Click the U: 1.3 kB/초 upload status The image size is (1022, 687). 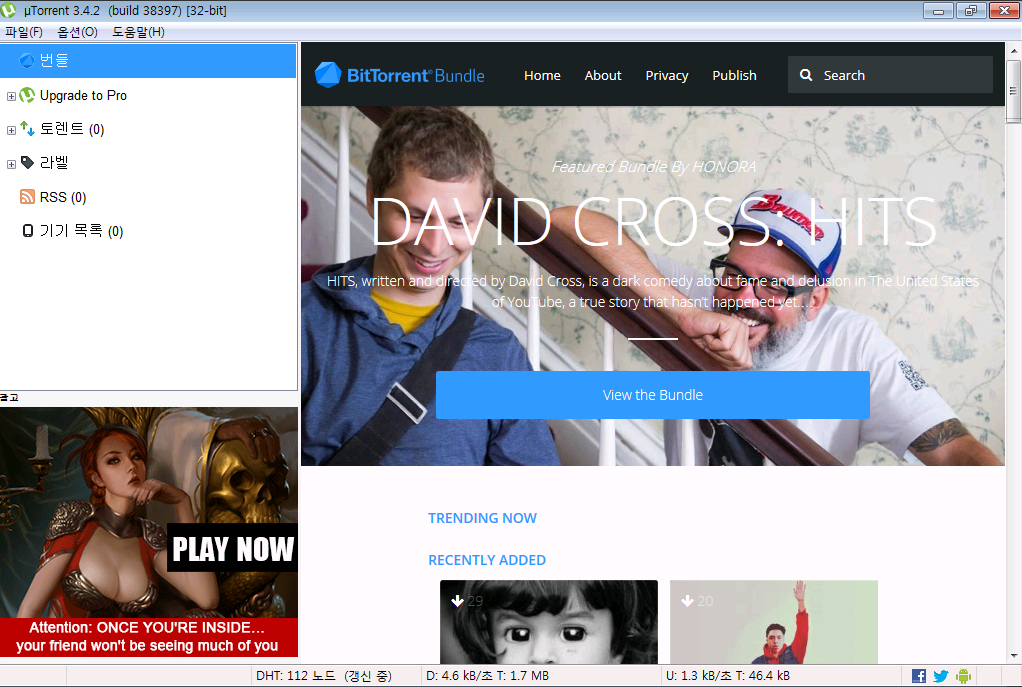[727, 676]
